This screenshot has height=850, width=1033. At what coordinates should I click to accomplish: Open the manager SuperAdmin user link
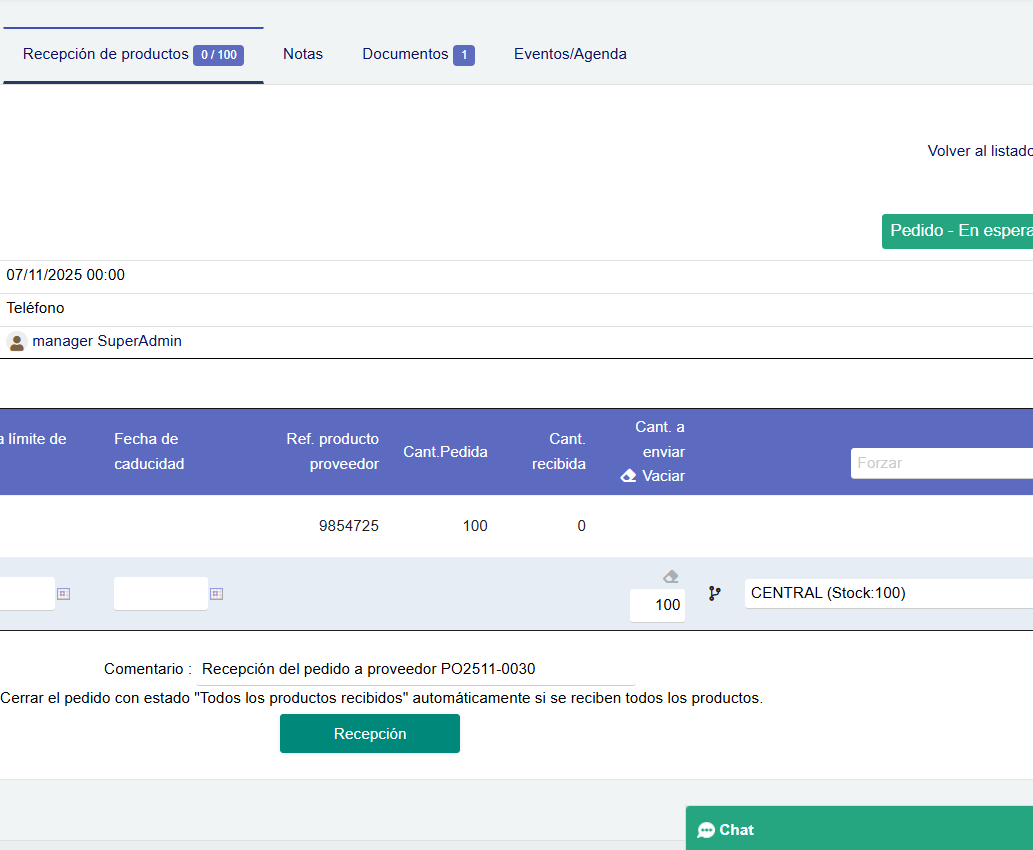pos(107,341)
